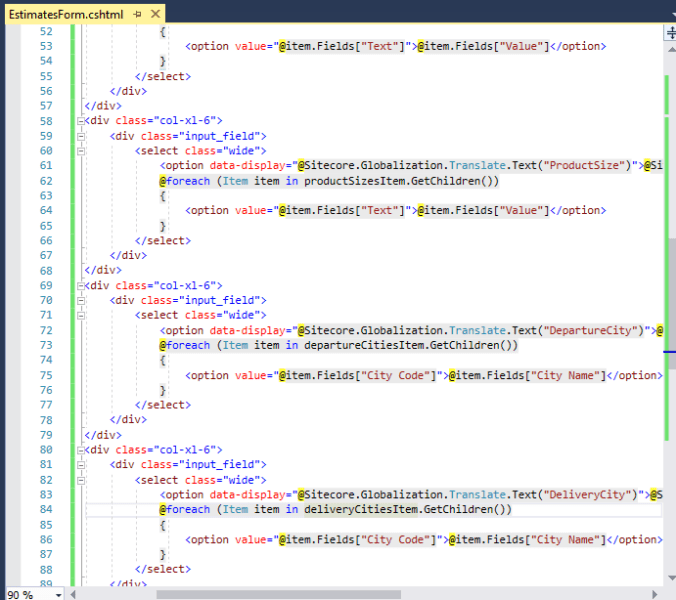Click the vertical scrollbar thumb
This screenshot has height=600, width=676.
(x=669, y=290)
